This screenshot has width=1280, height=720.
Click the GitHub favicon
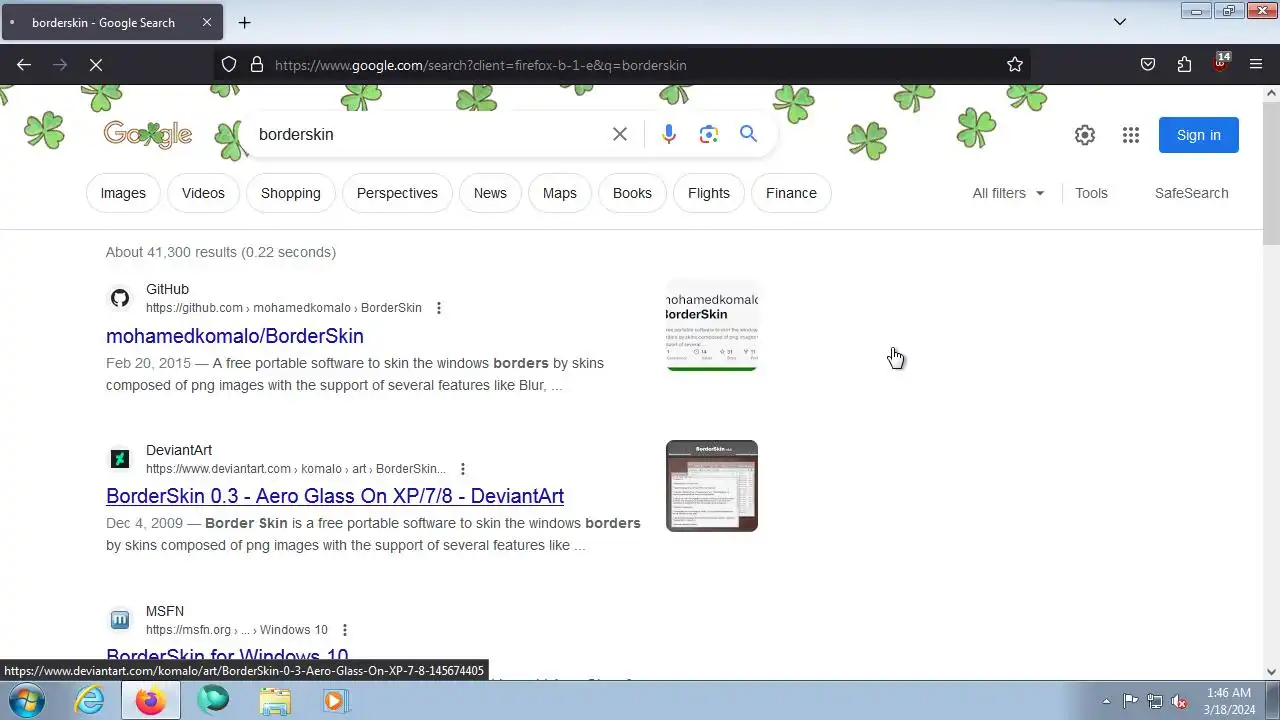tap(120, 298)
